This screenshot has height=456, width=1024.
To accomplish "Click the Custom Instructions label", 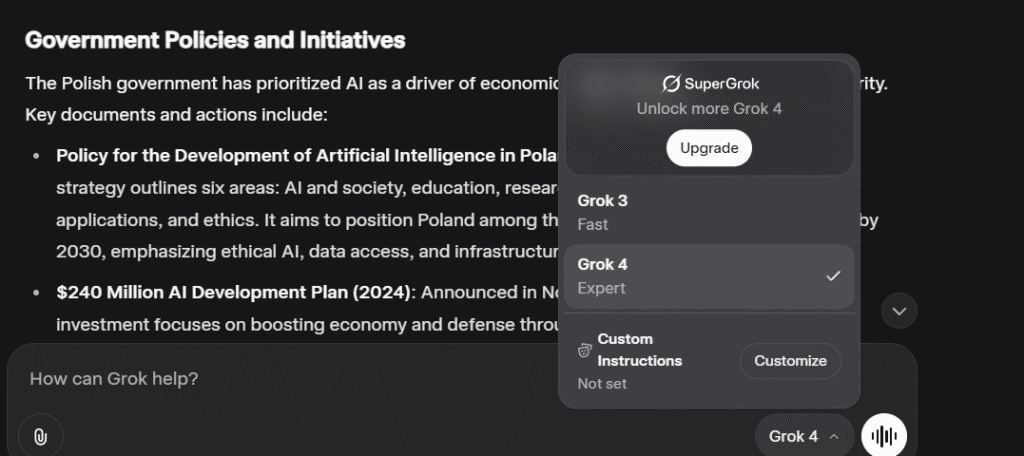I will [639, 350].
